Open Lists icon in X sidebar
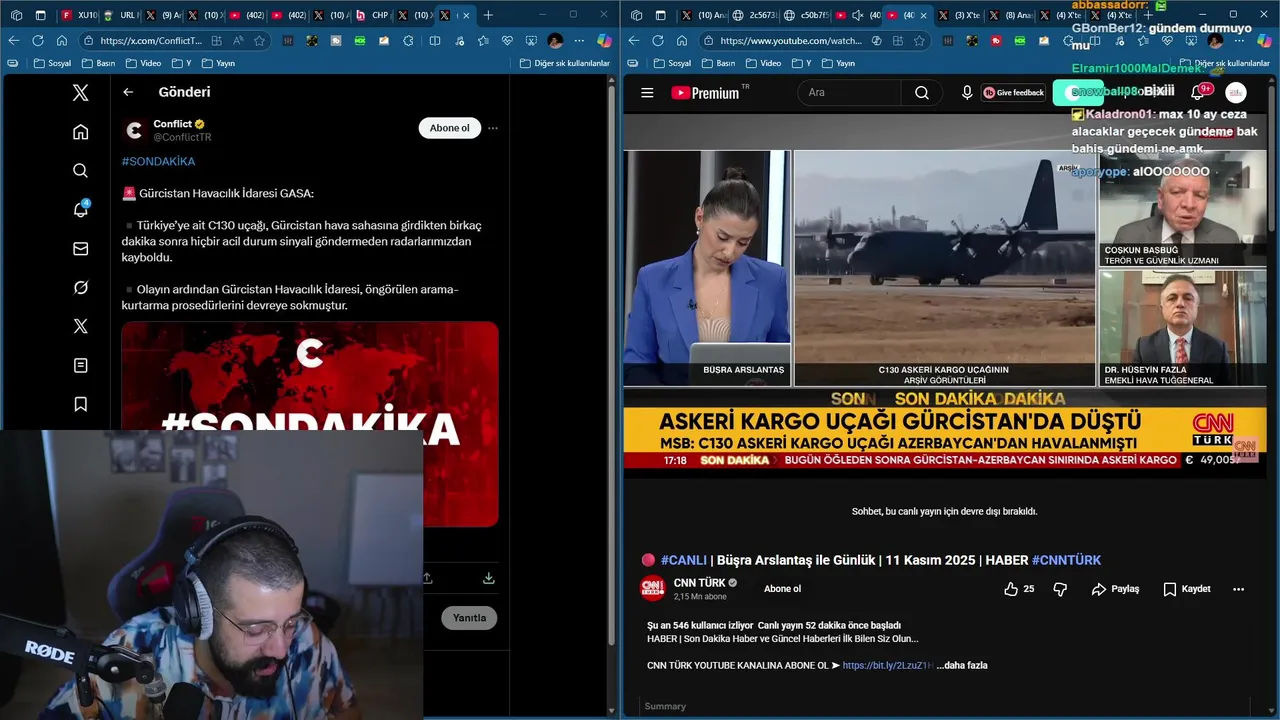1280x720 pixels. 81,365
